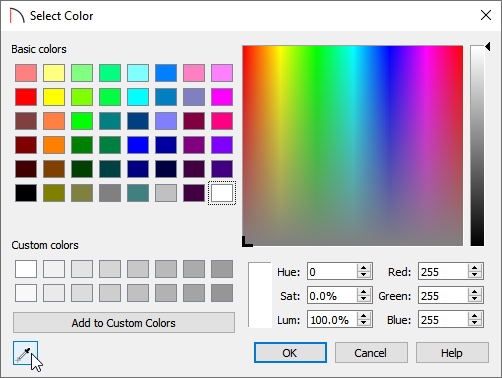Screen dimensions: 502x378
Task: Increase Green with up spinner arrow
Action: point(475,291)
